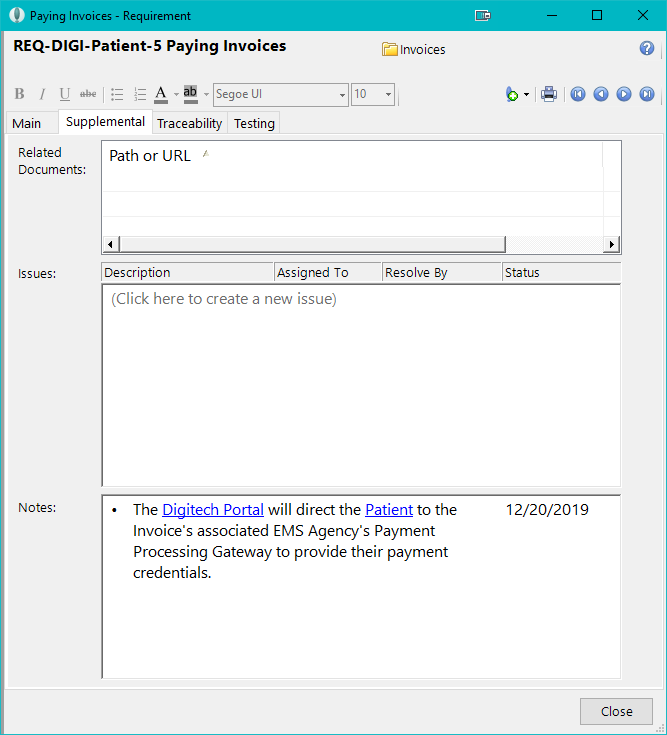Maximize the Paying Invoices window
667x735 pixels.
click(597, 15)
